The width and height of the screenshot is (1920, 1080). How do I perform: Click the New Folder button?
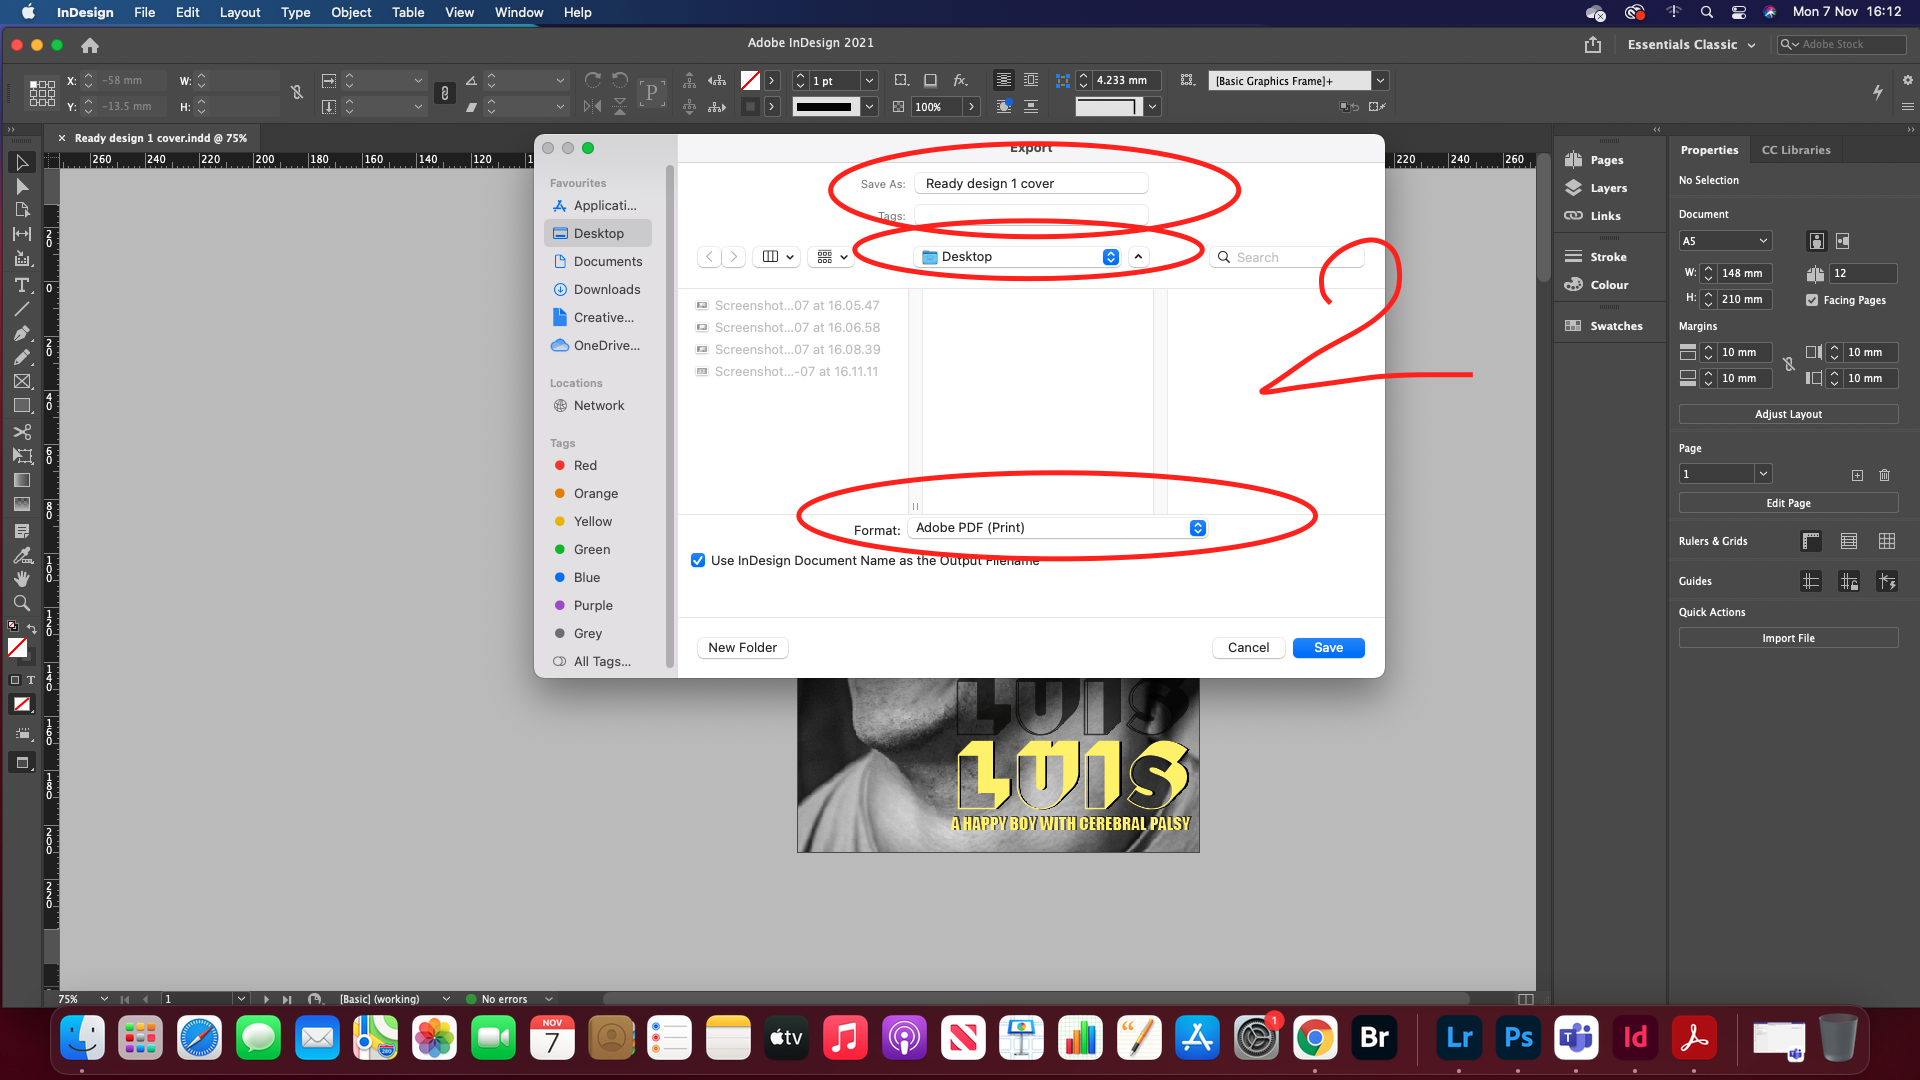(x=742, y=648)
